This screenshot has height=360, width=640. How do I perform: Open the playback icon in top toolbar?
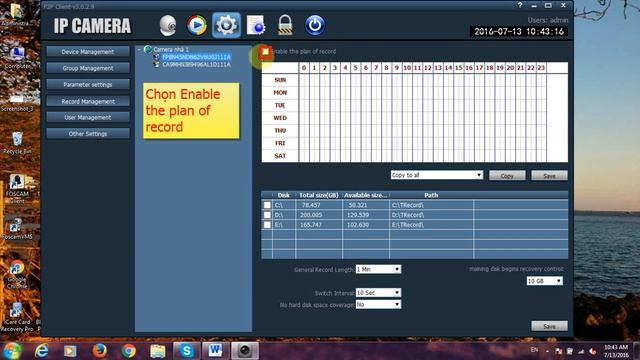coord(197,25)
